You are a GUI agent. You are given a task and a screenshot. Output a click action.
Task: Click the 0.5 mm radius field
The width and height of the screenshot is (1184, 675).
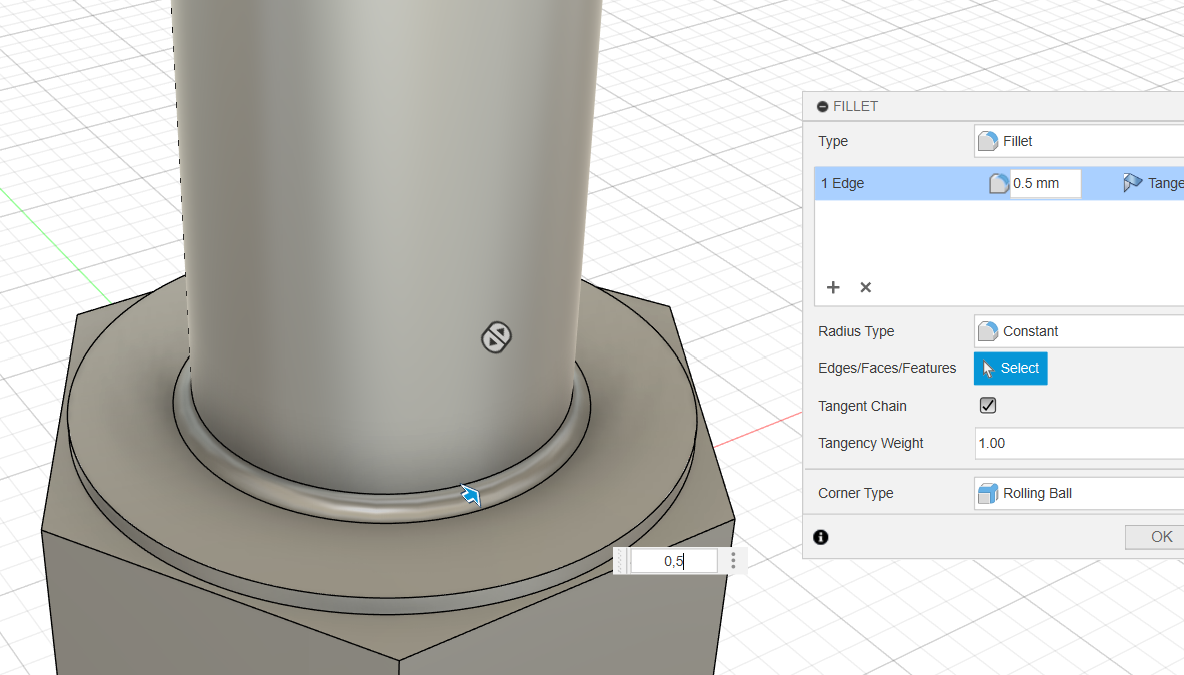point(1044,183)
